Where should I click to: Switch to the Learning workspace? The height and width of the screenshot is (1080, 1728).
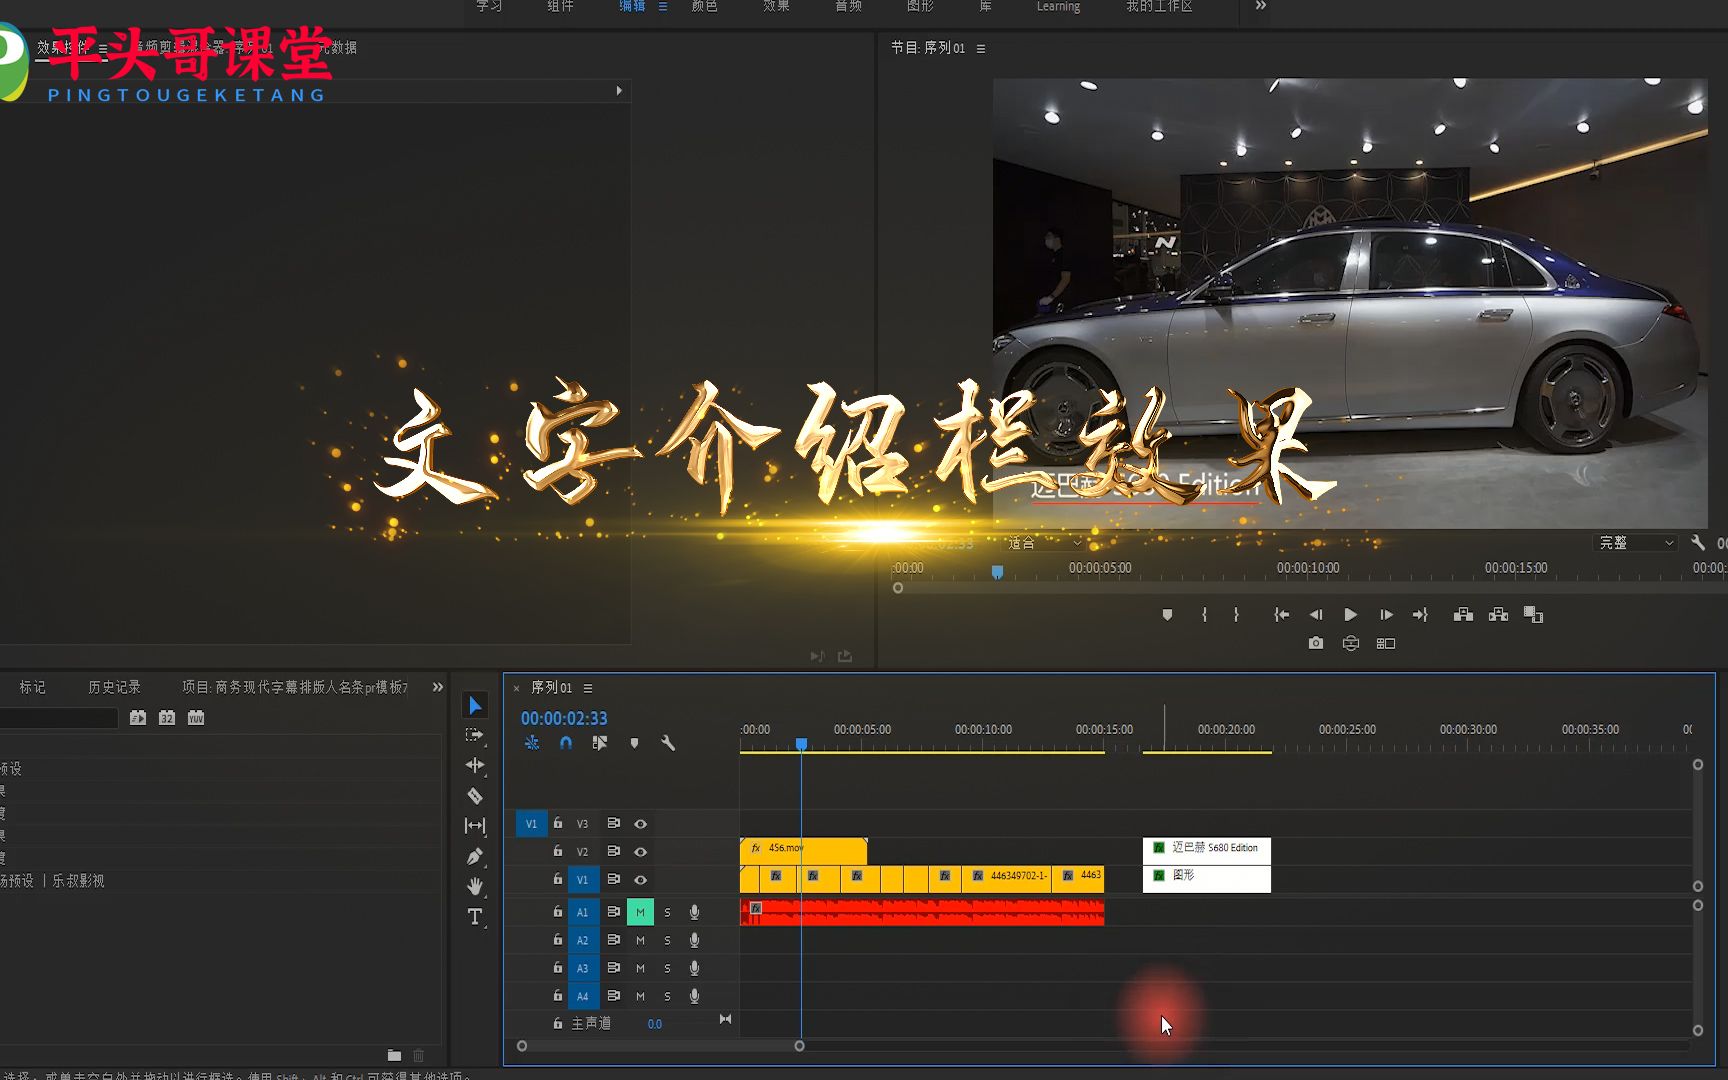(x=1058, y=6)
